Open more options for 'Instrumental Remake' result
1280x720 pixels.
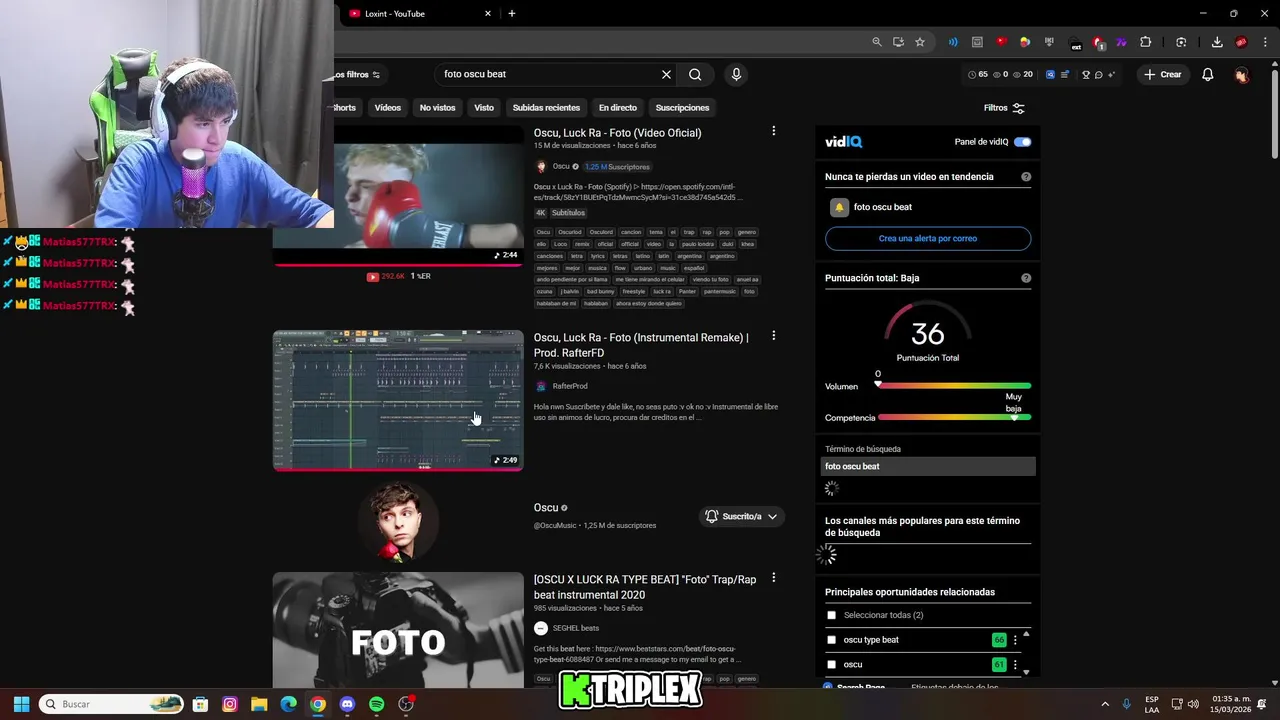(773, 336)
